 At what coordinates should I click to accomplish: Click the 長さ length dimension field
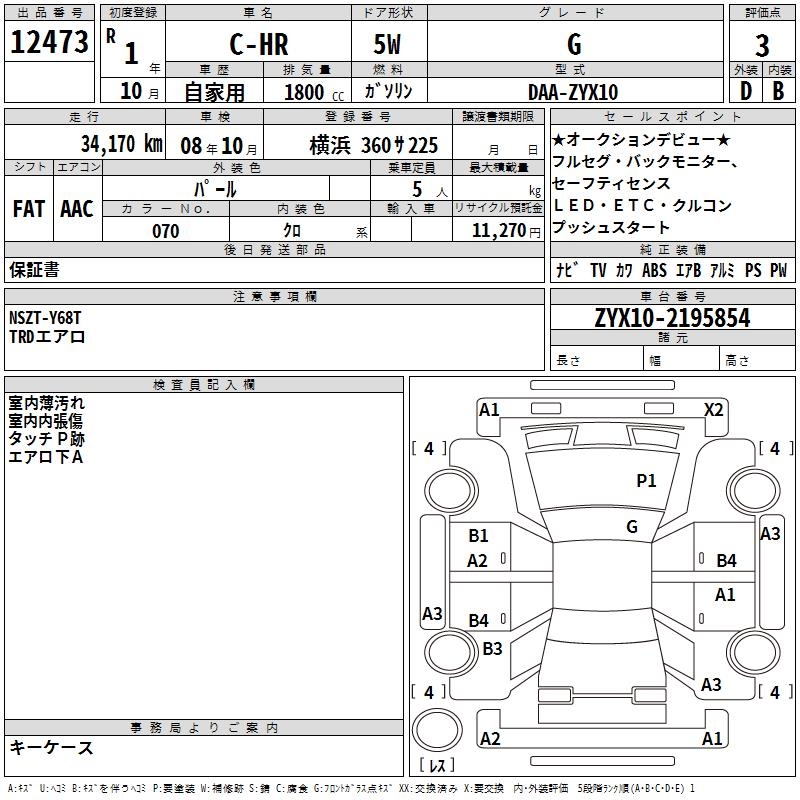(596, 360)
